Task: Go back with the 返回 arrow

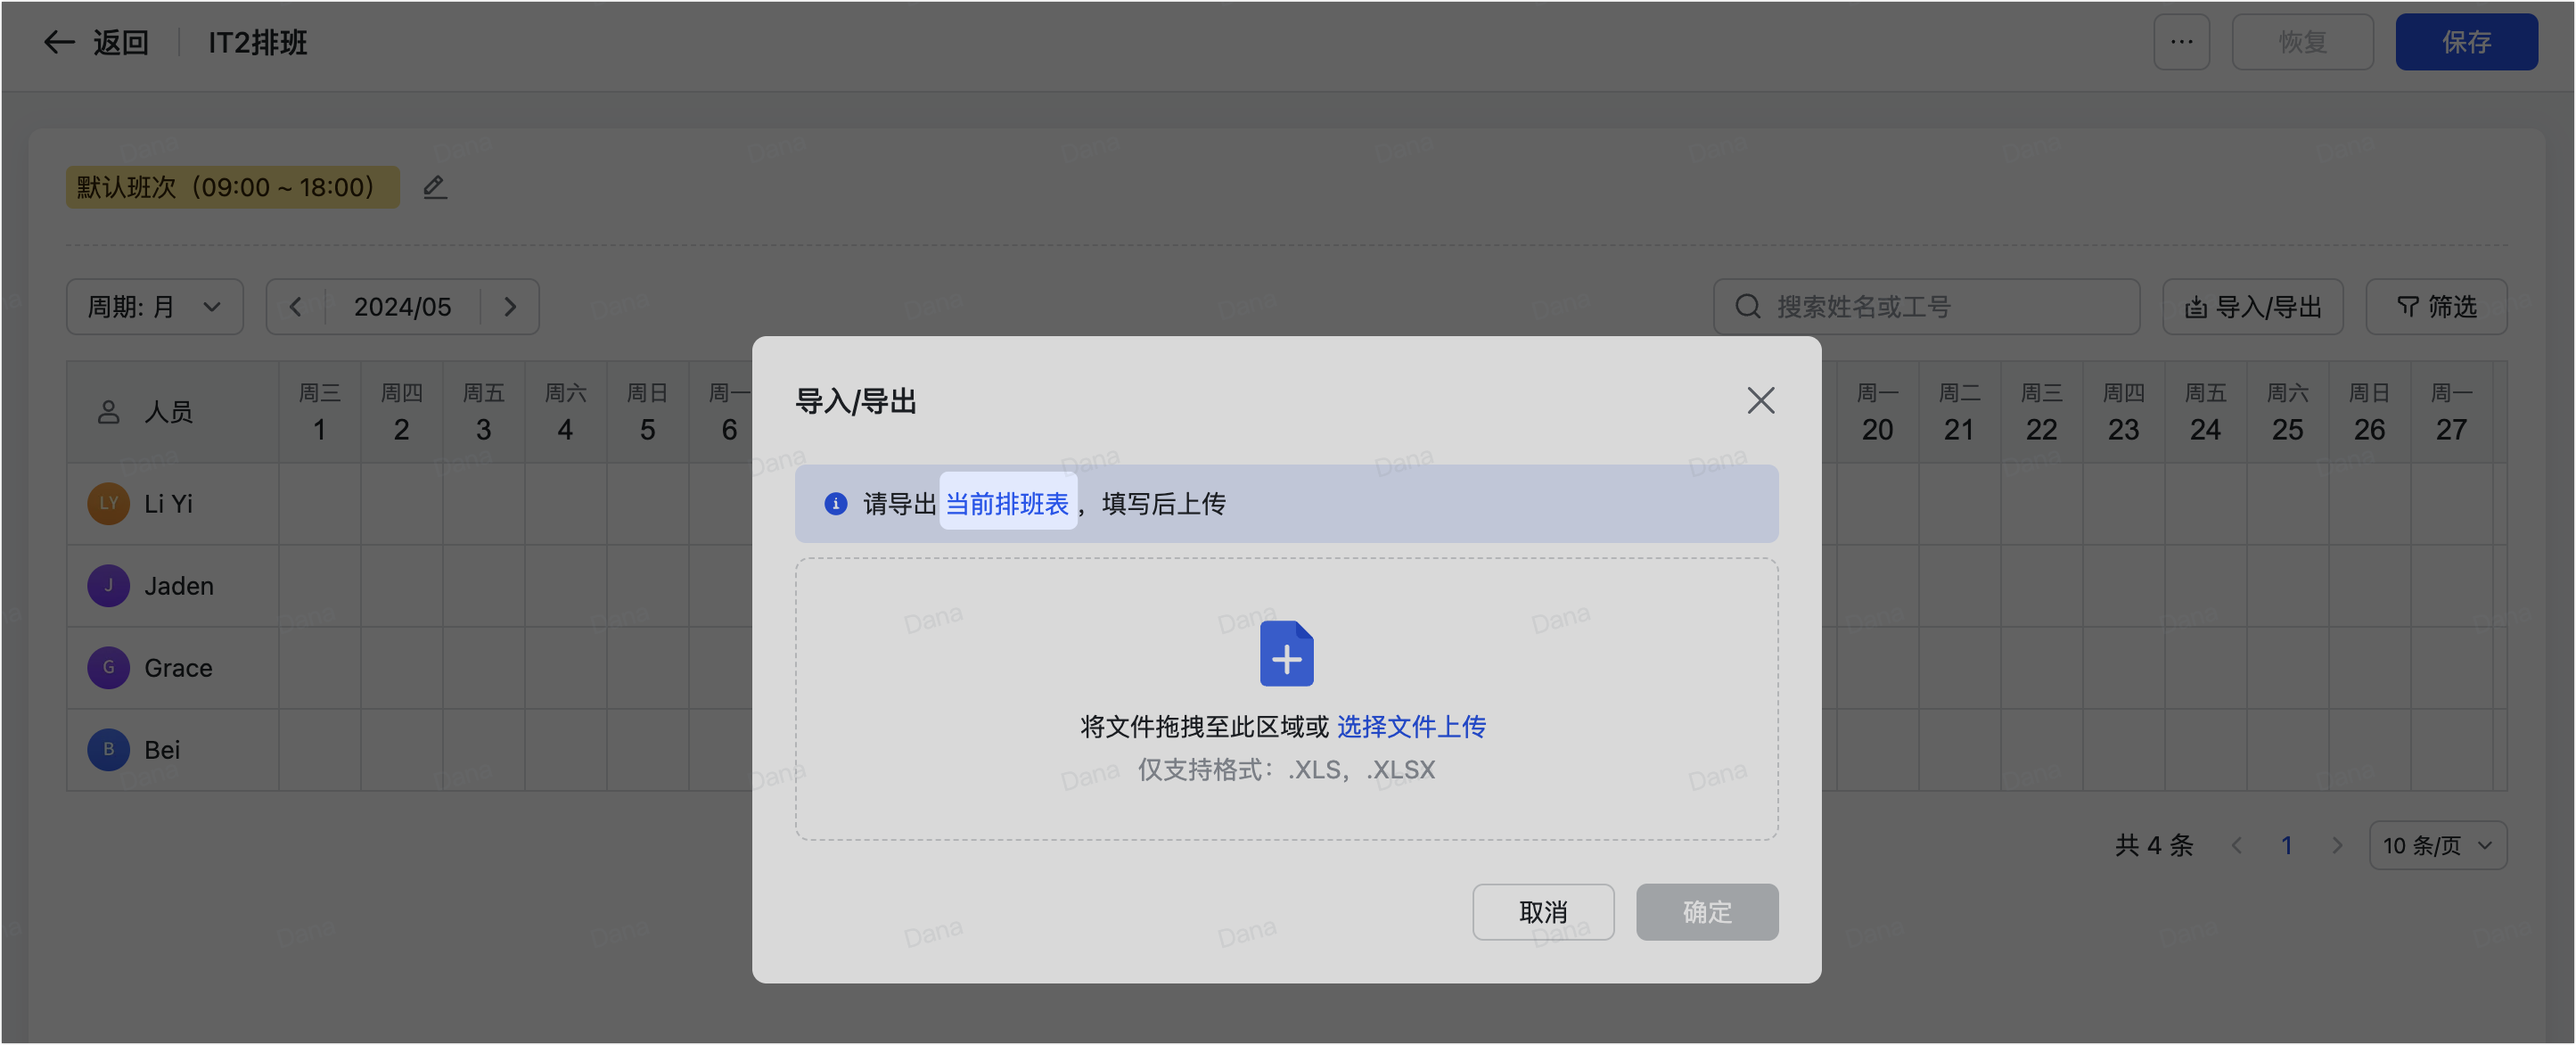Action: click(x=60, y=42)
